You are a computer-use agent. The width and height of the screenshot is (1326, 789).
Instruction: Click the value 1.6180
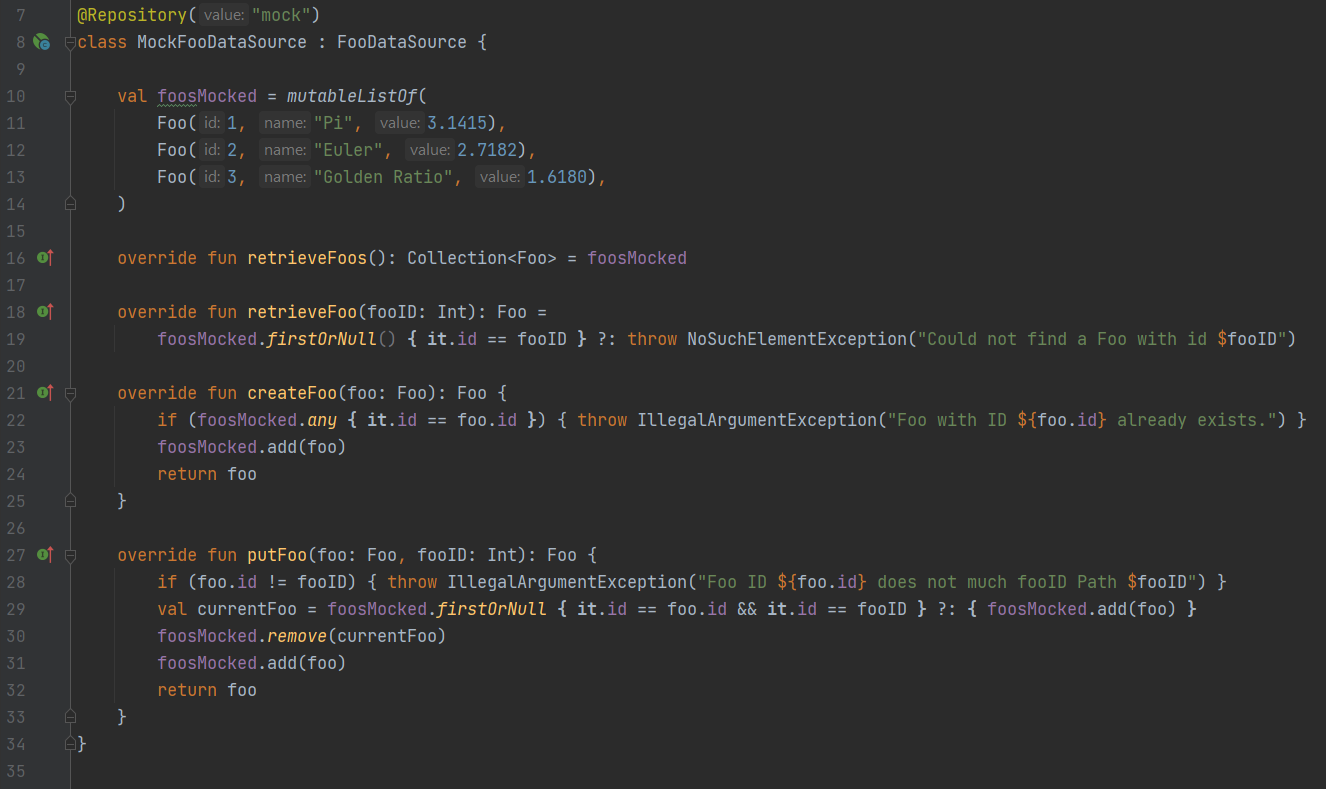click(x=557, y=177)
